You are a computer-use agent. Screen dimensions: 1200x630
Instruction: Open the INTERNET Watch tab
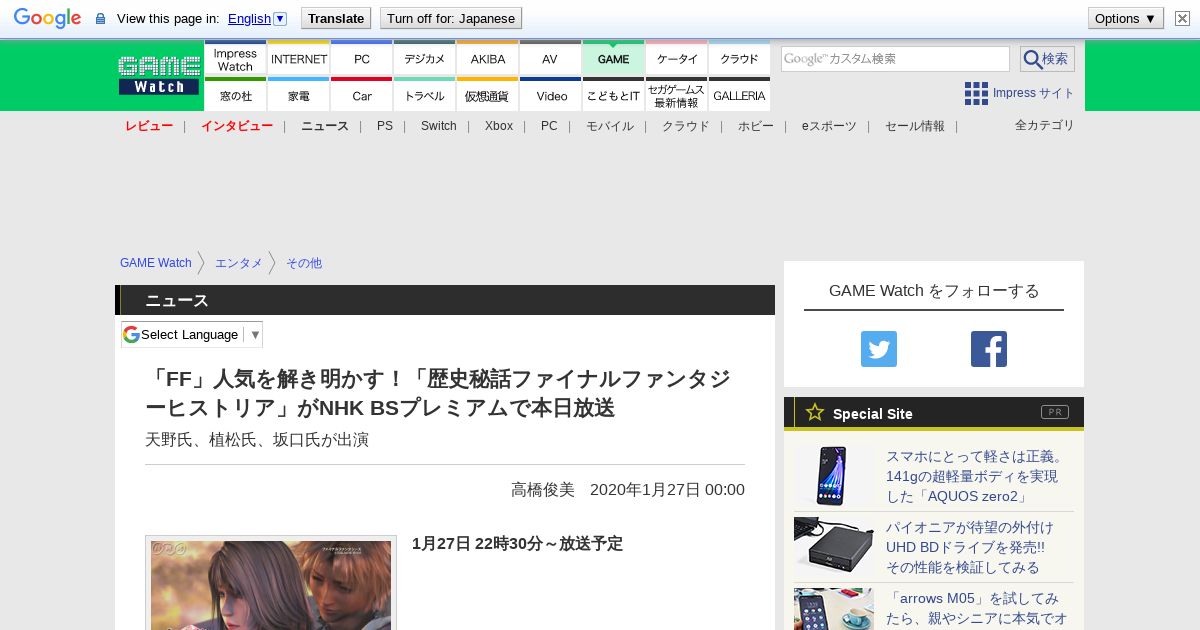[x=299, y=58]
